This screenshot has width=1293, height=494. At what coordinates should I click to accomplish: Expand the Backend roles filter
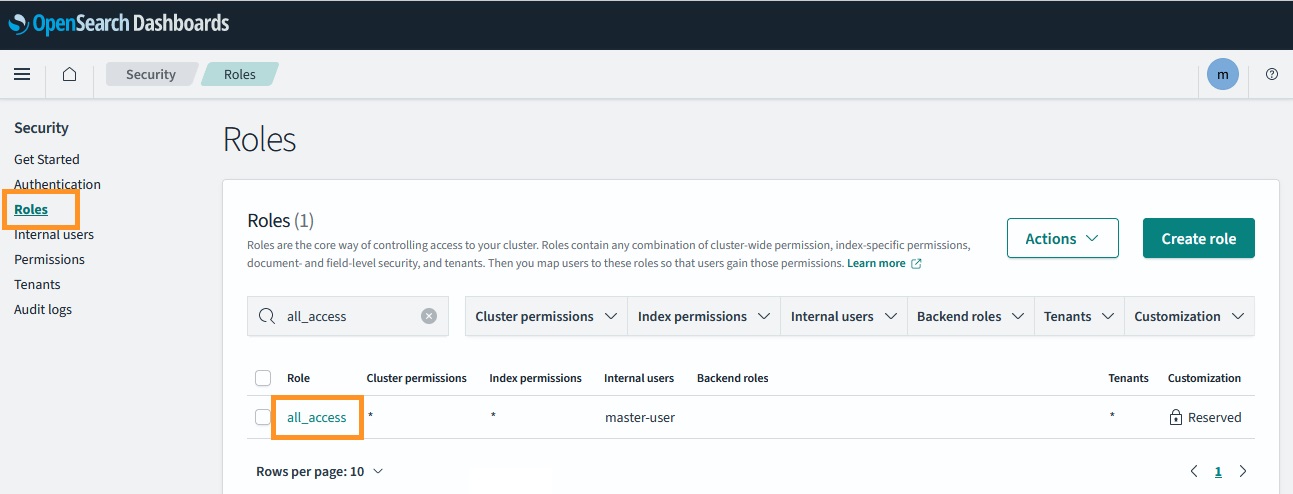coord(970,316)
